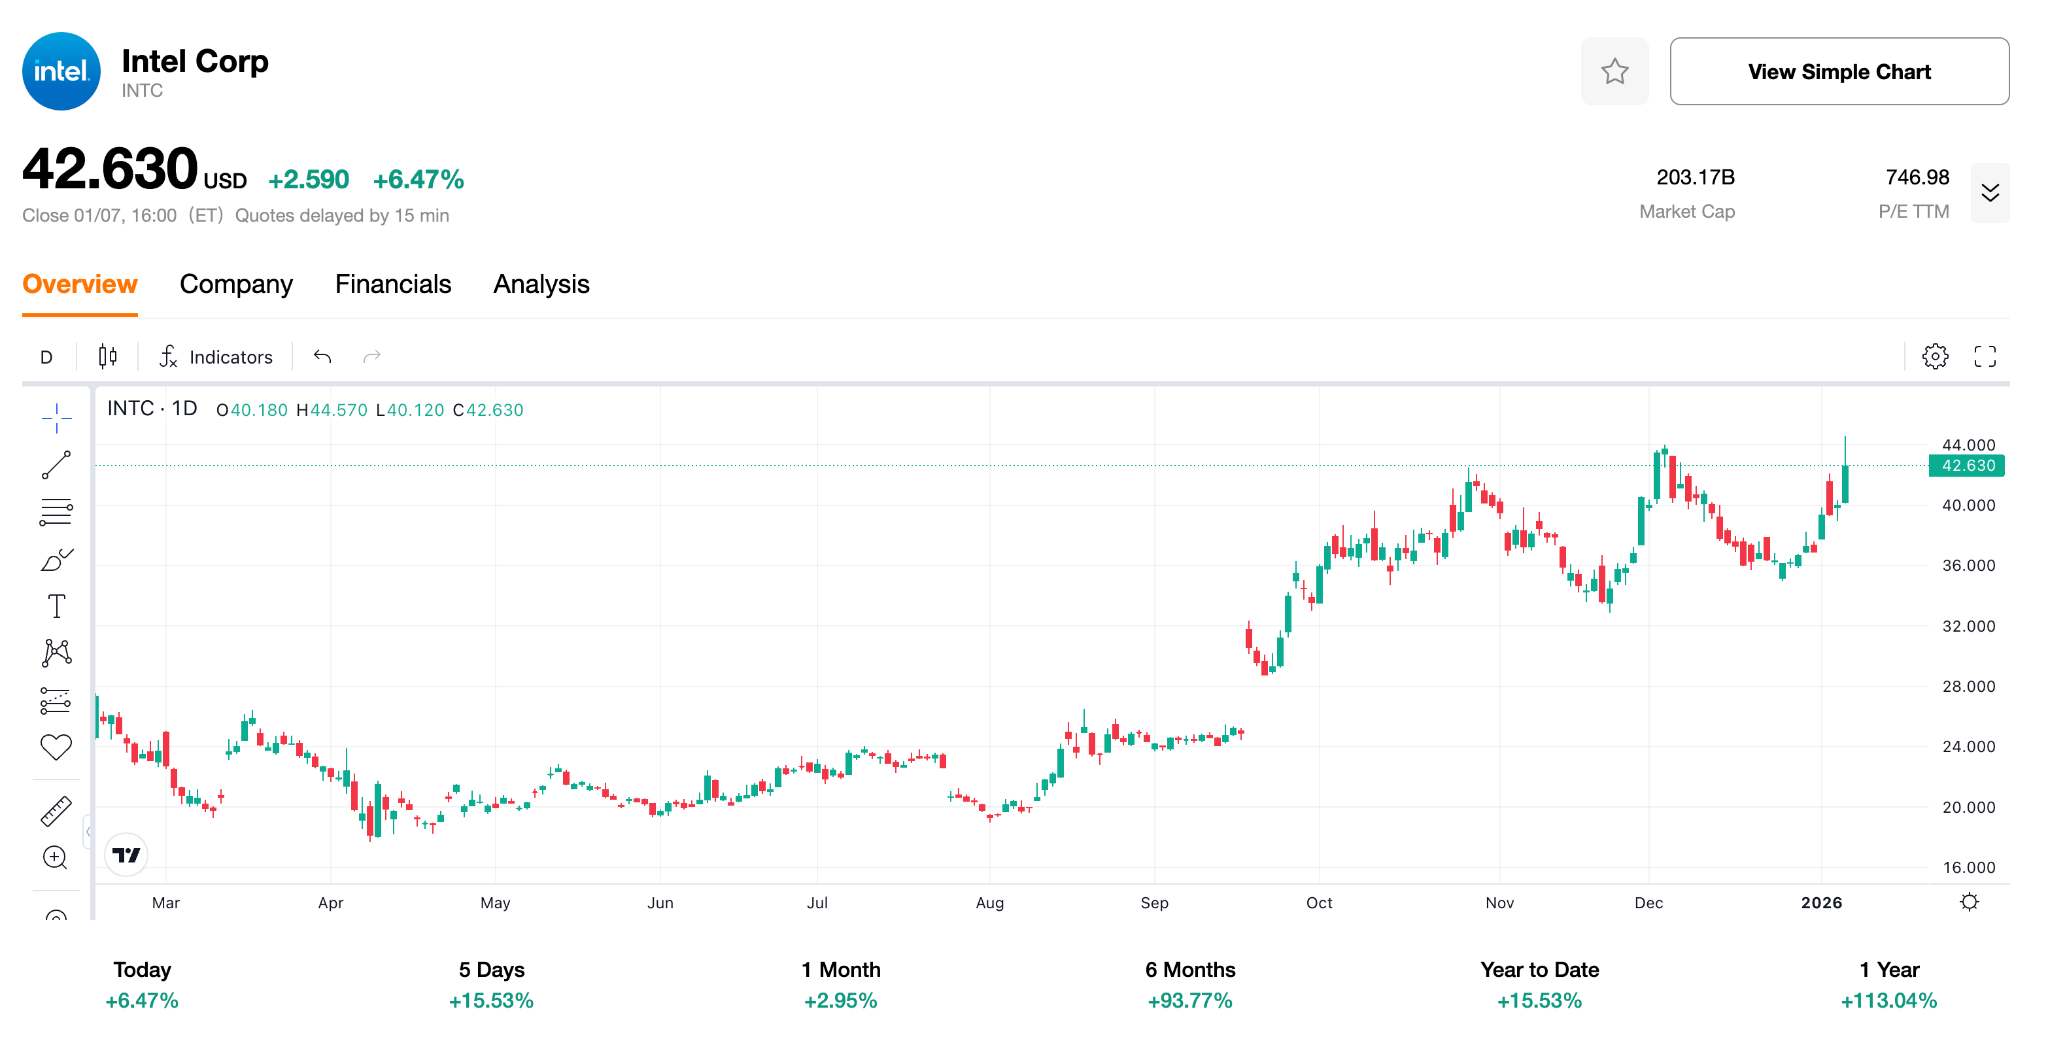Viewport: 2048px width, 1042px height.
Task: Toggle fullscreen mode for the chart
Action: [x=1985, y=356]
